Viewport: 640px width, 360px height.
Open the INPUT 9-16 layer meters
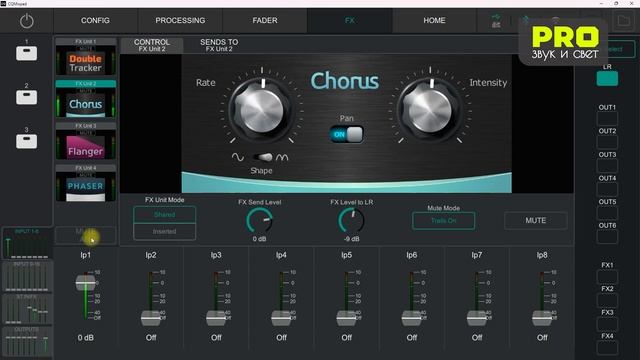[x=27, y=276]
